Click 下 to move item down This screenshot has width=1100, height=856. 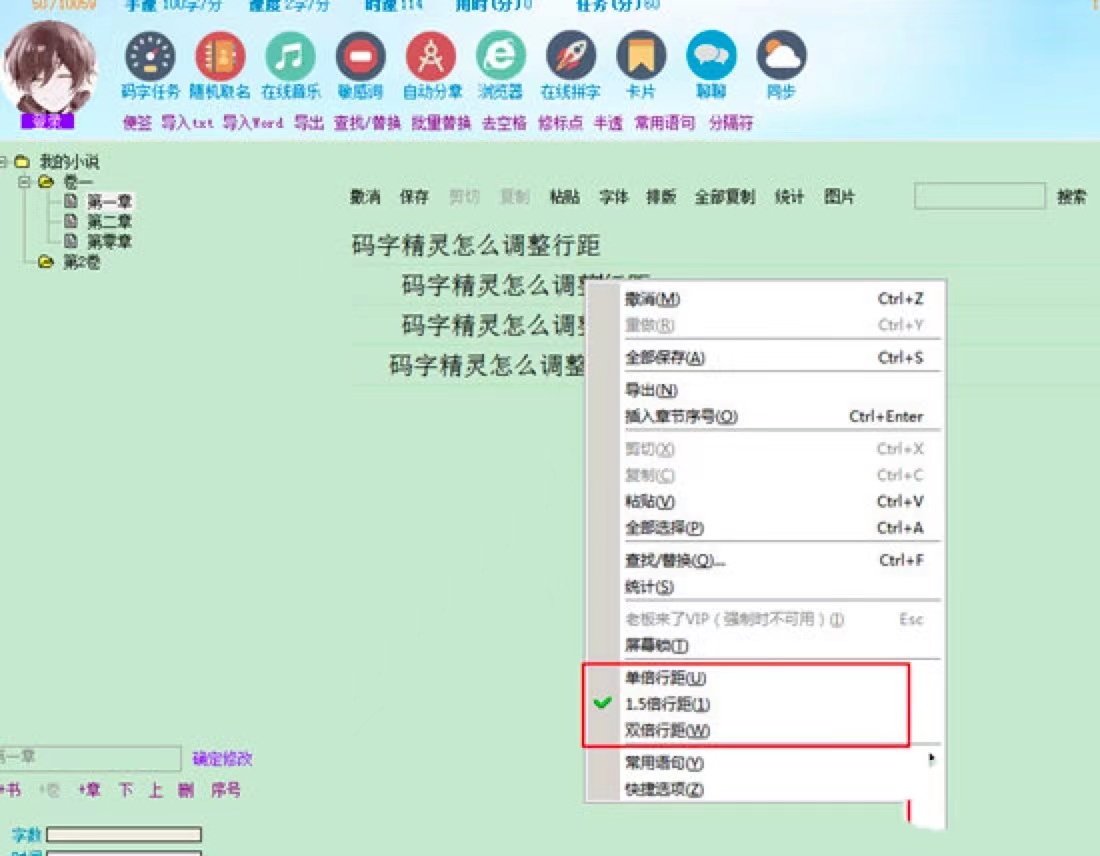point(126,790)
